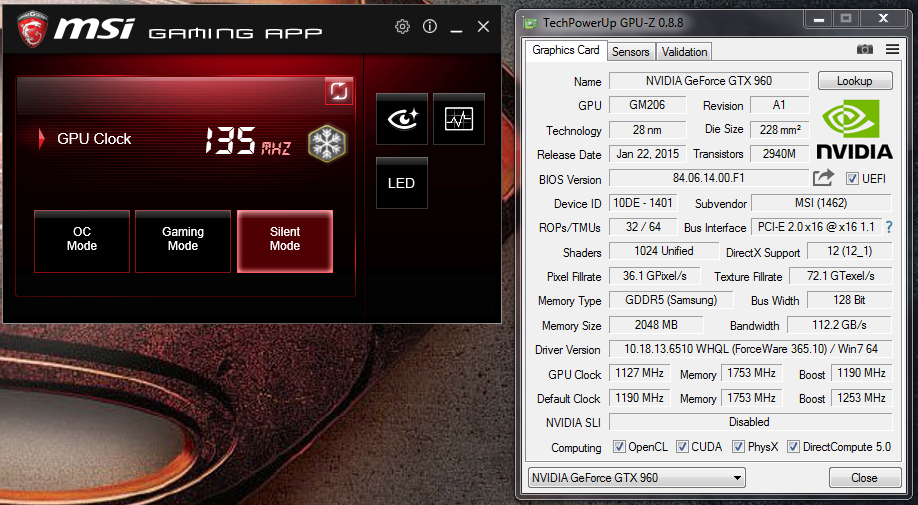Image resolution: width=918 pixels, height=505 pixels.
Task: Open the LED control tile
Action: [402, 183]
